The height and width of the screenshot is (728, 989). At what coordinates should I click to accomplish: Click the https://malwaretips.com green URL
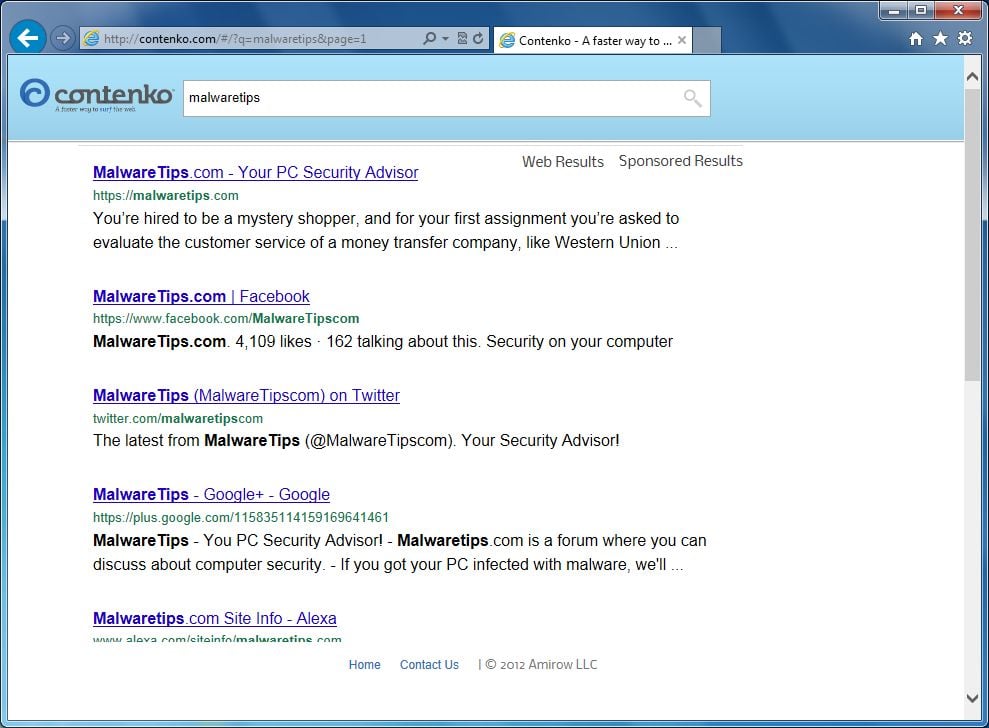[x=166, y=196]
